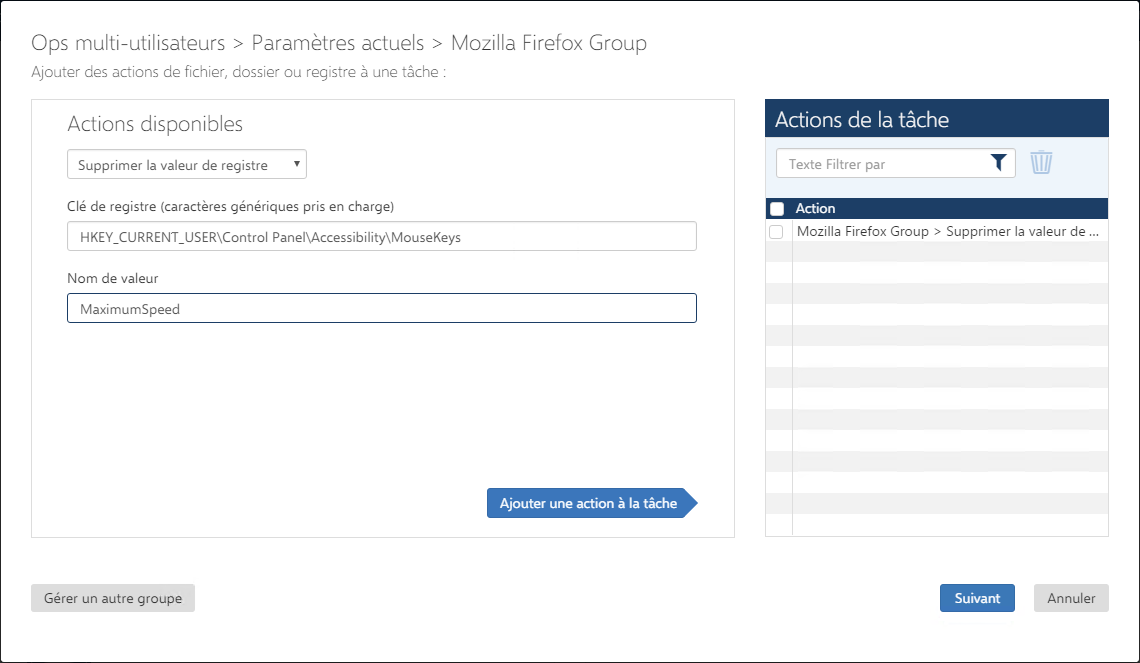Click the trash delete icon
Screen dimensions: 1140x663
click(1041, 163)
